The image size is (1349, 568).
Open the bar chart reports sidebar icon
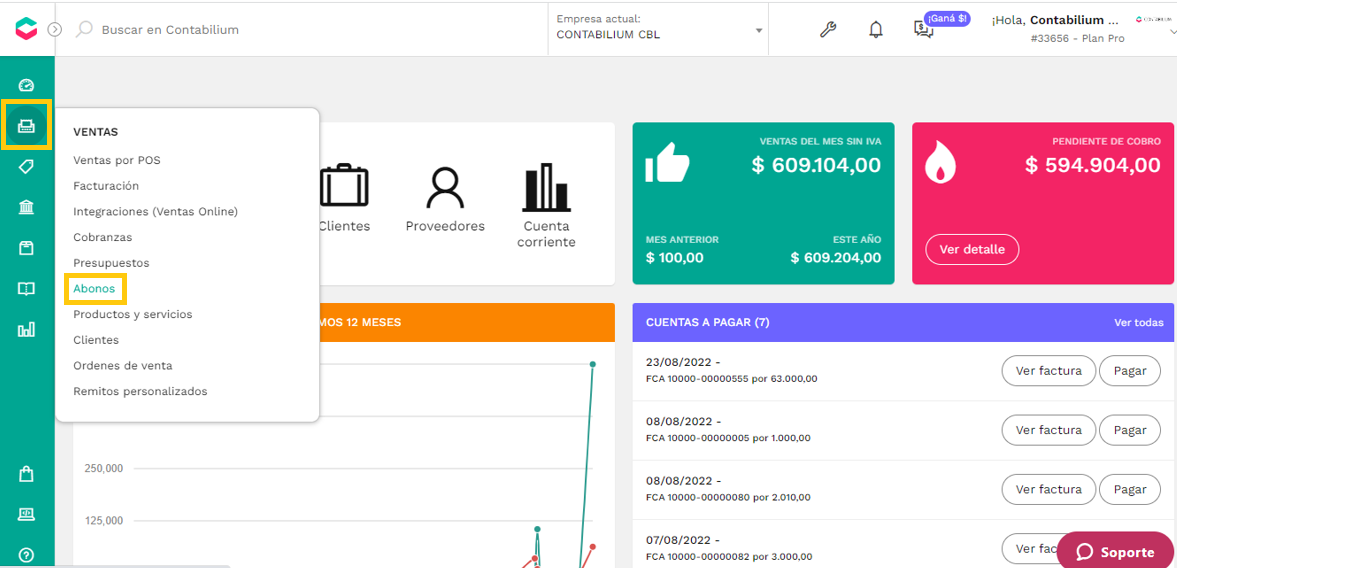[27, 329]
